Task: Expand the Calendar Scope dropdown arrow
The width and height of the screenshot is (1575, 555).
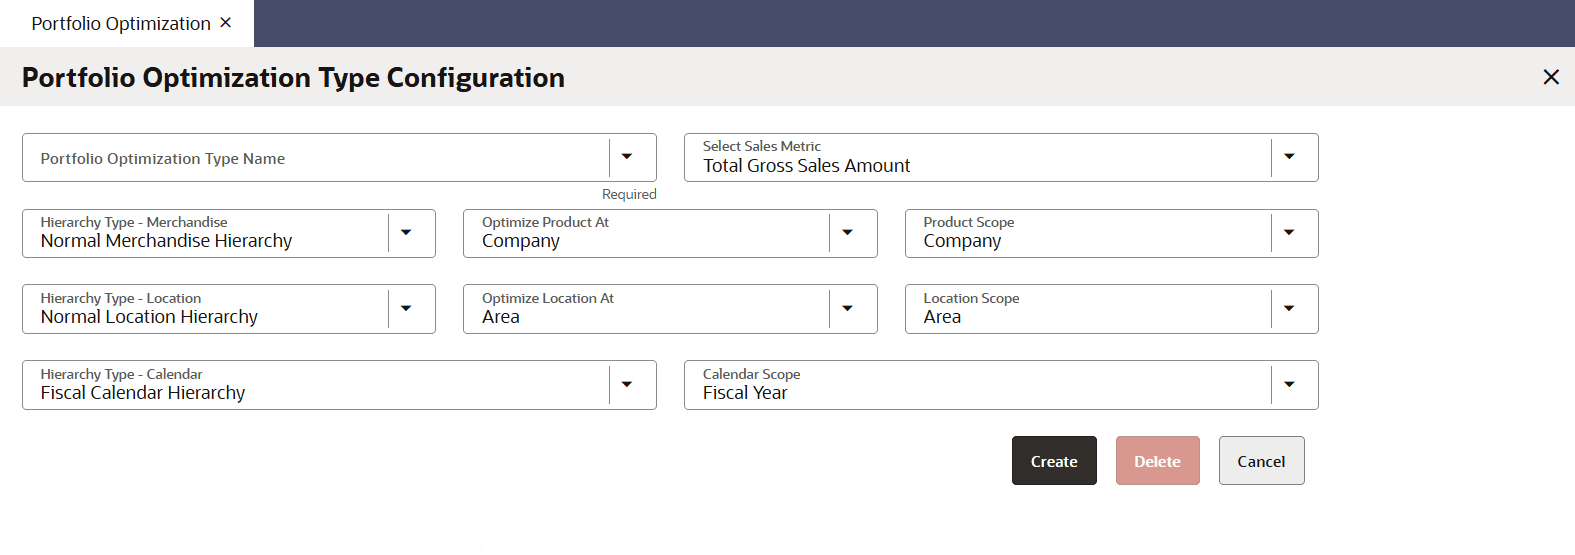Action: (1289, 385)
